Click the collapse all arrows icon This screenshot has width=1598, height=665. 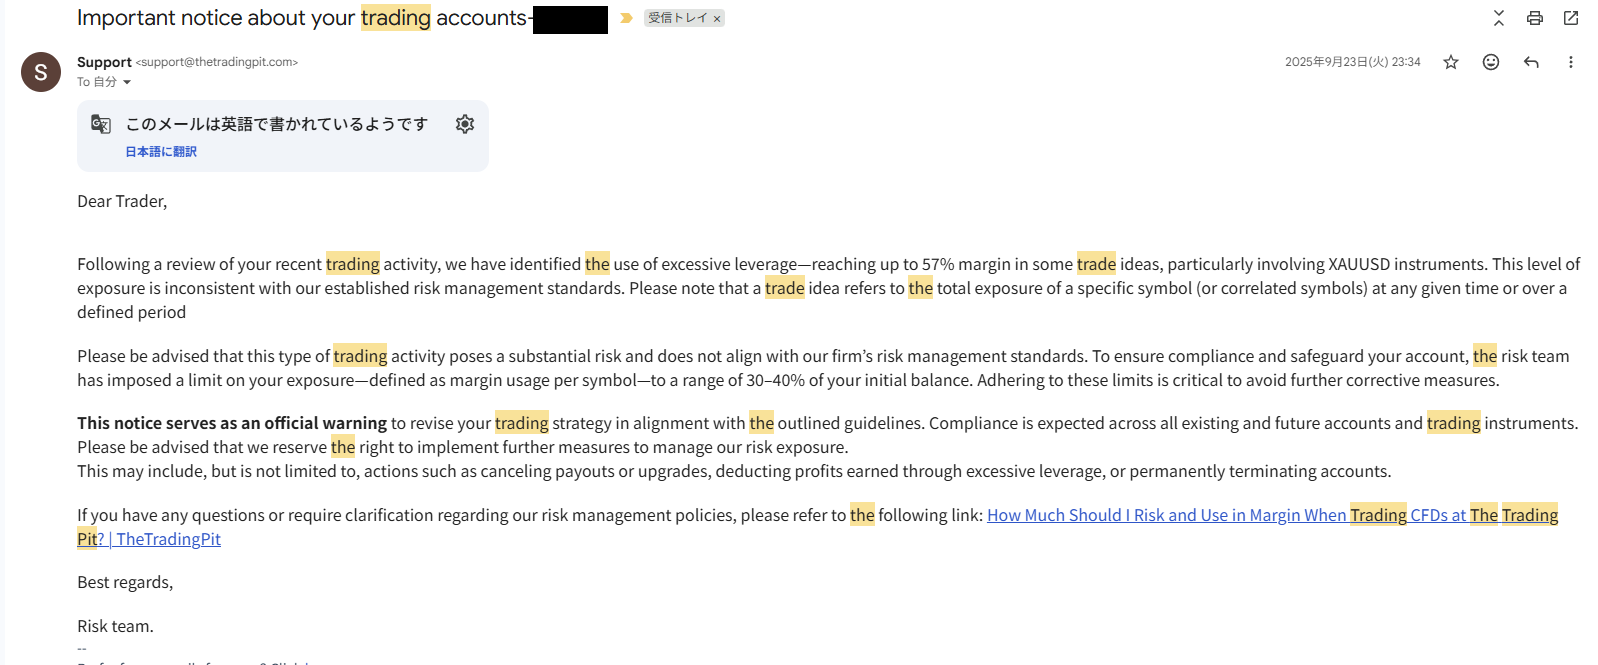coord(1498,18)
